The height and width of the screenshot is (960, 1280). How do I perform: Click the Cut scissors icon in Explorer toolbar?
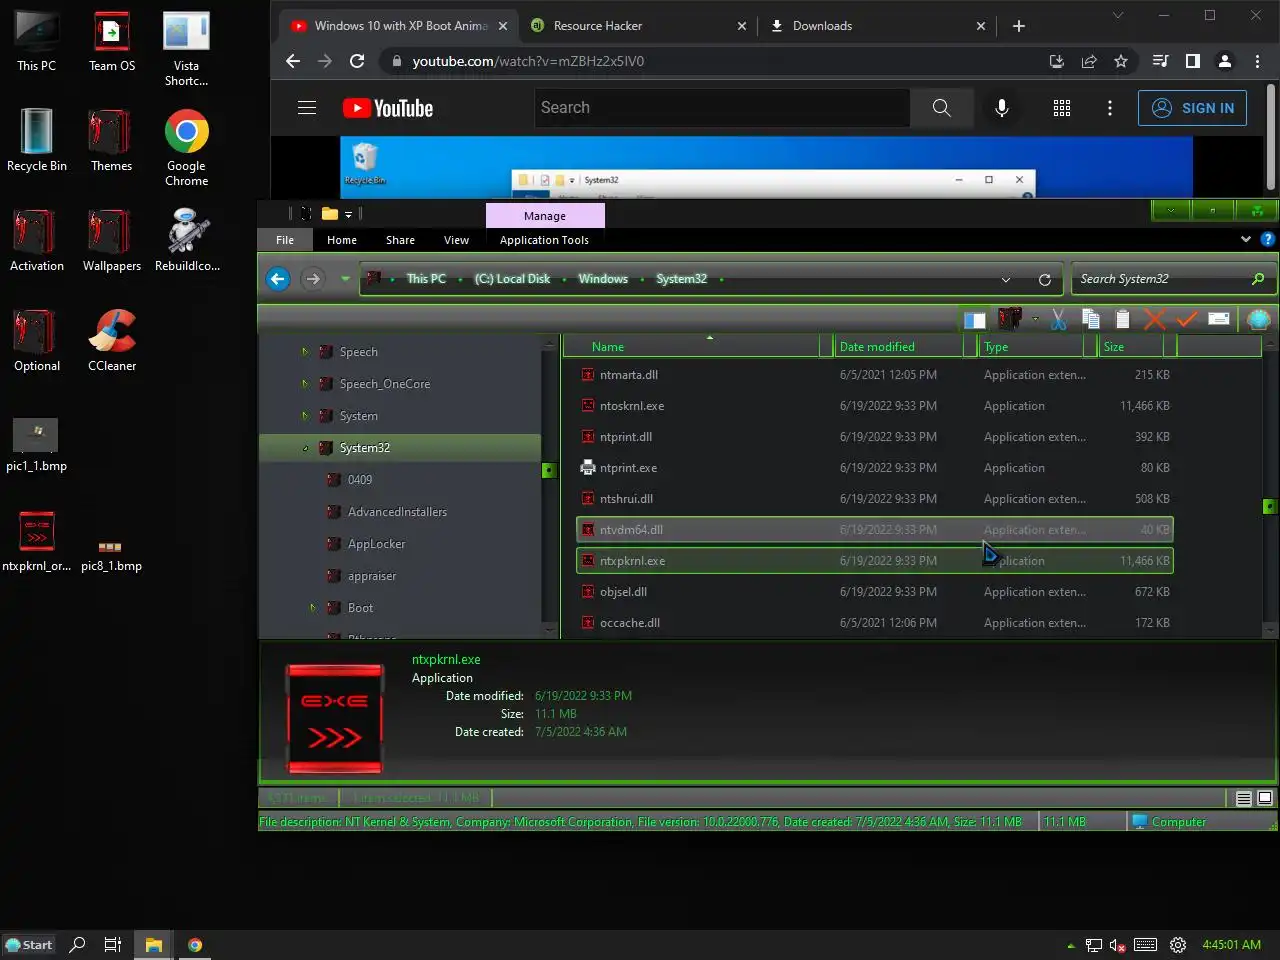[1058, 319]
